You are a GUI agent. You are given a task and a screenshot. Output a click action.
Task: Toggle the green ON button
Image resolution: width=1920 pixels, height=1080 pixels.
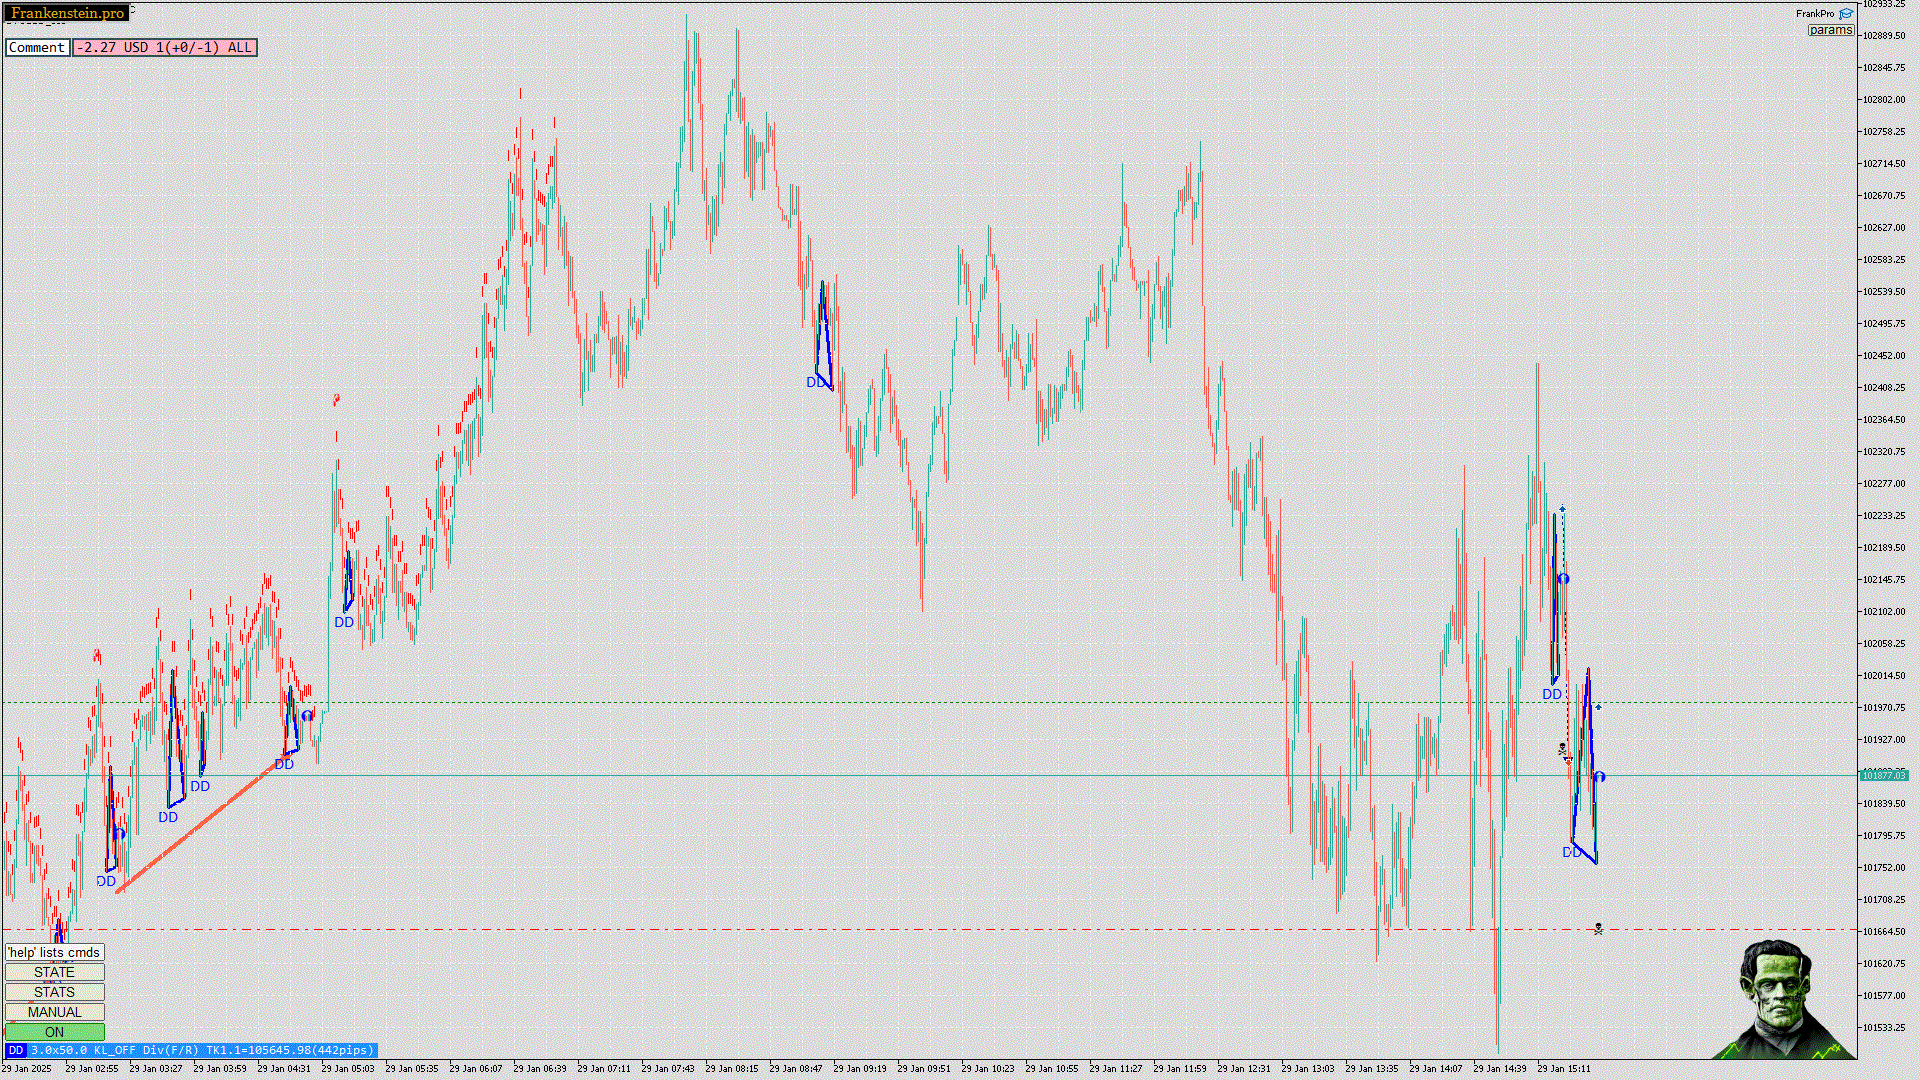pos(54,1032)
